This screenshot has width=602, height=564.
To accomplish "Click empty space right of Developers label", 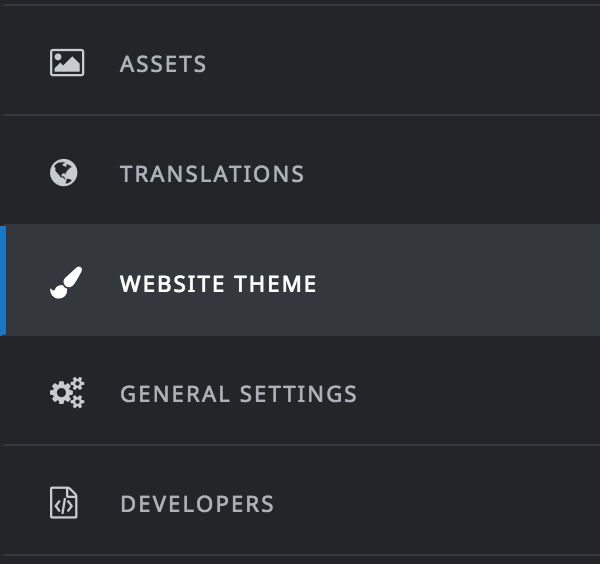I will tap(450, 503).
